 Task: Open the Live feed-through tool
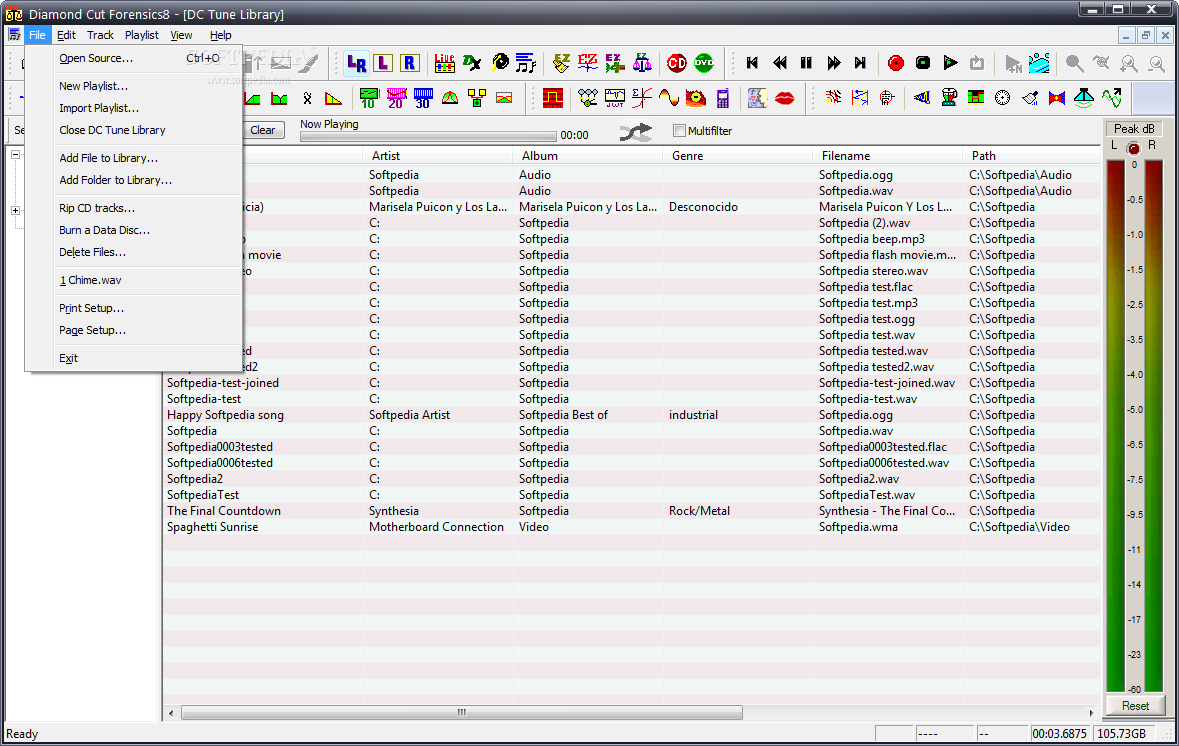point(444,63)
